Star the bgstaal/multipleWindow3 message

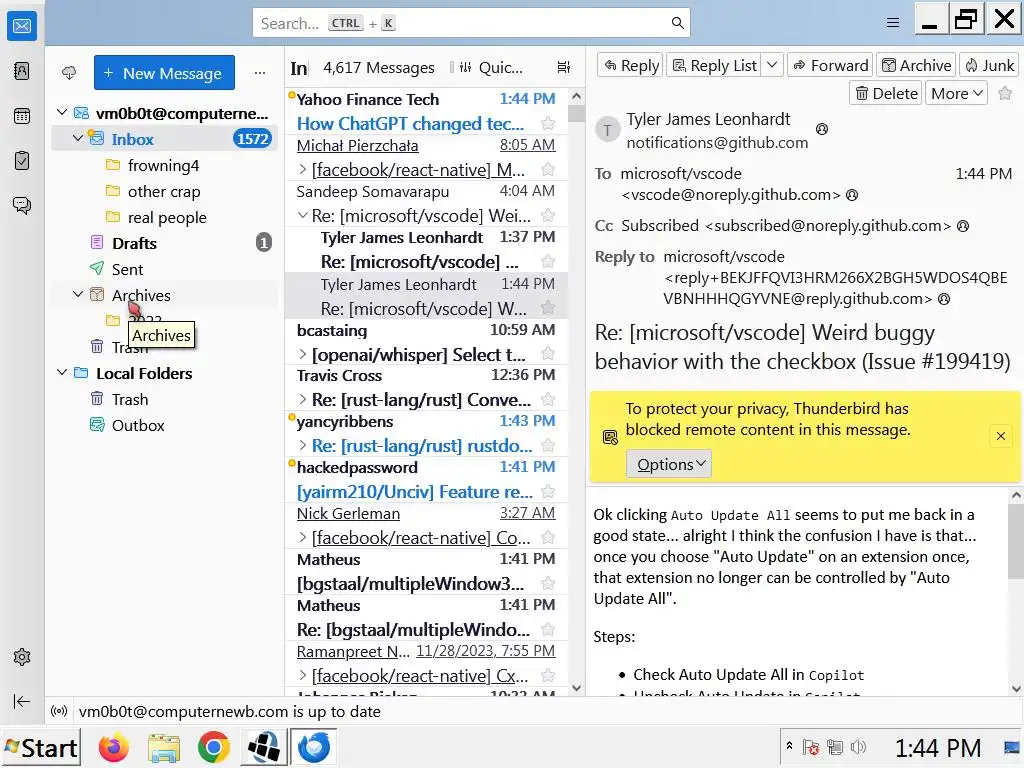(549, 583)
